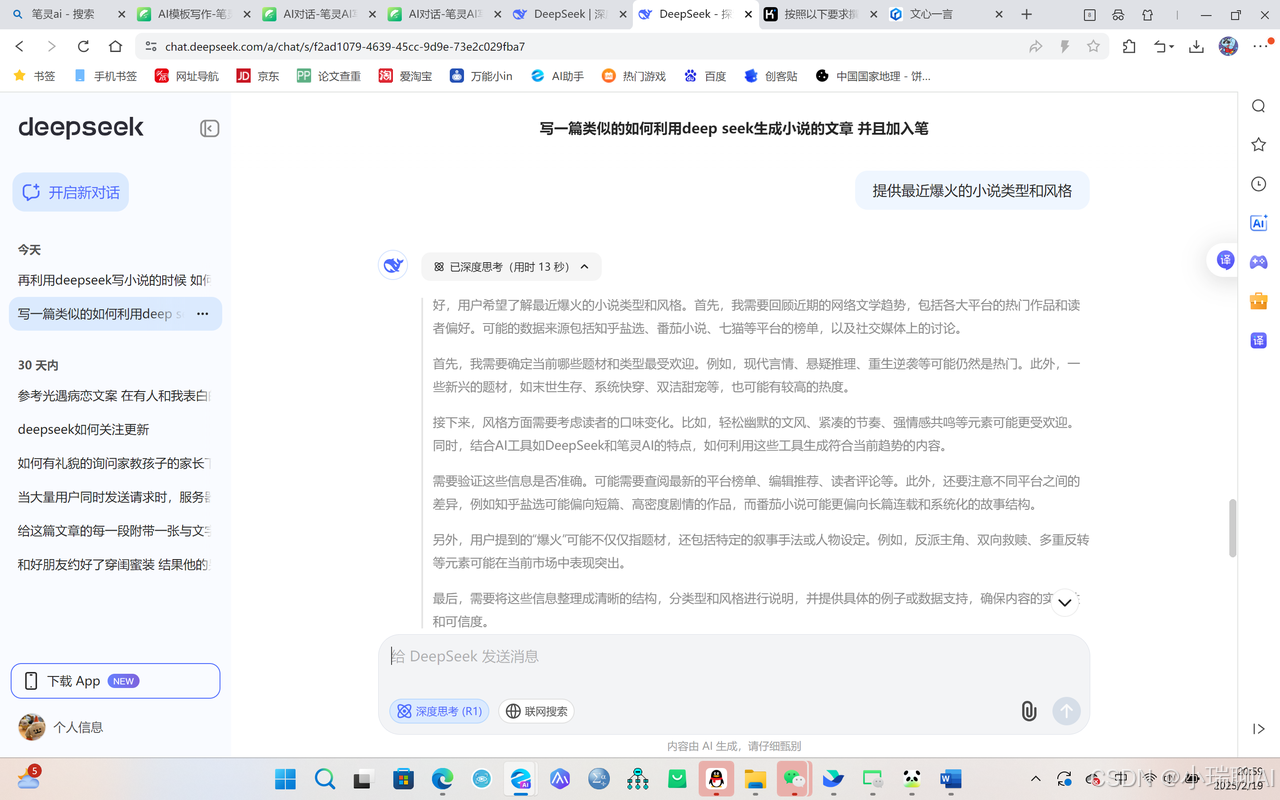Click the incognito glasses icon in title bar
Screen dimensions: 1280x800
pyautogui.click(x=1118, y=15)
